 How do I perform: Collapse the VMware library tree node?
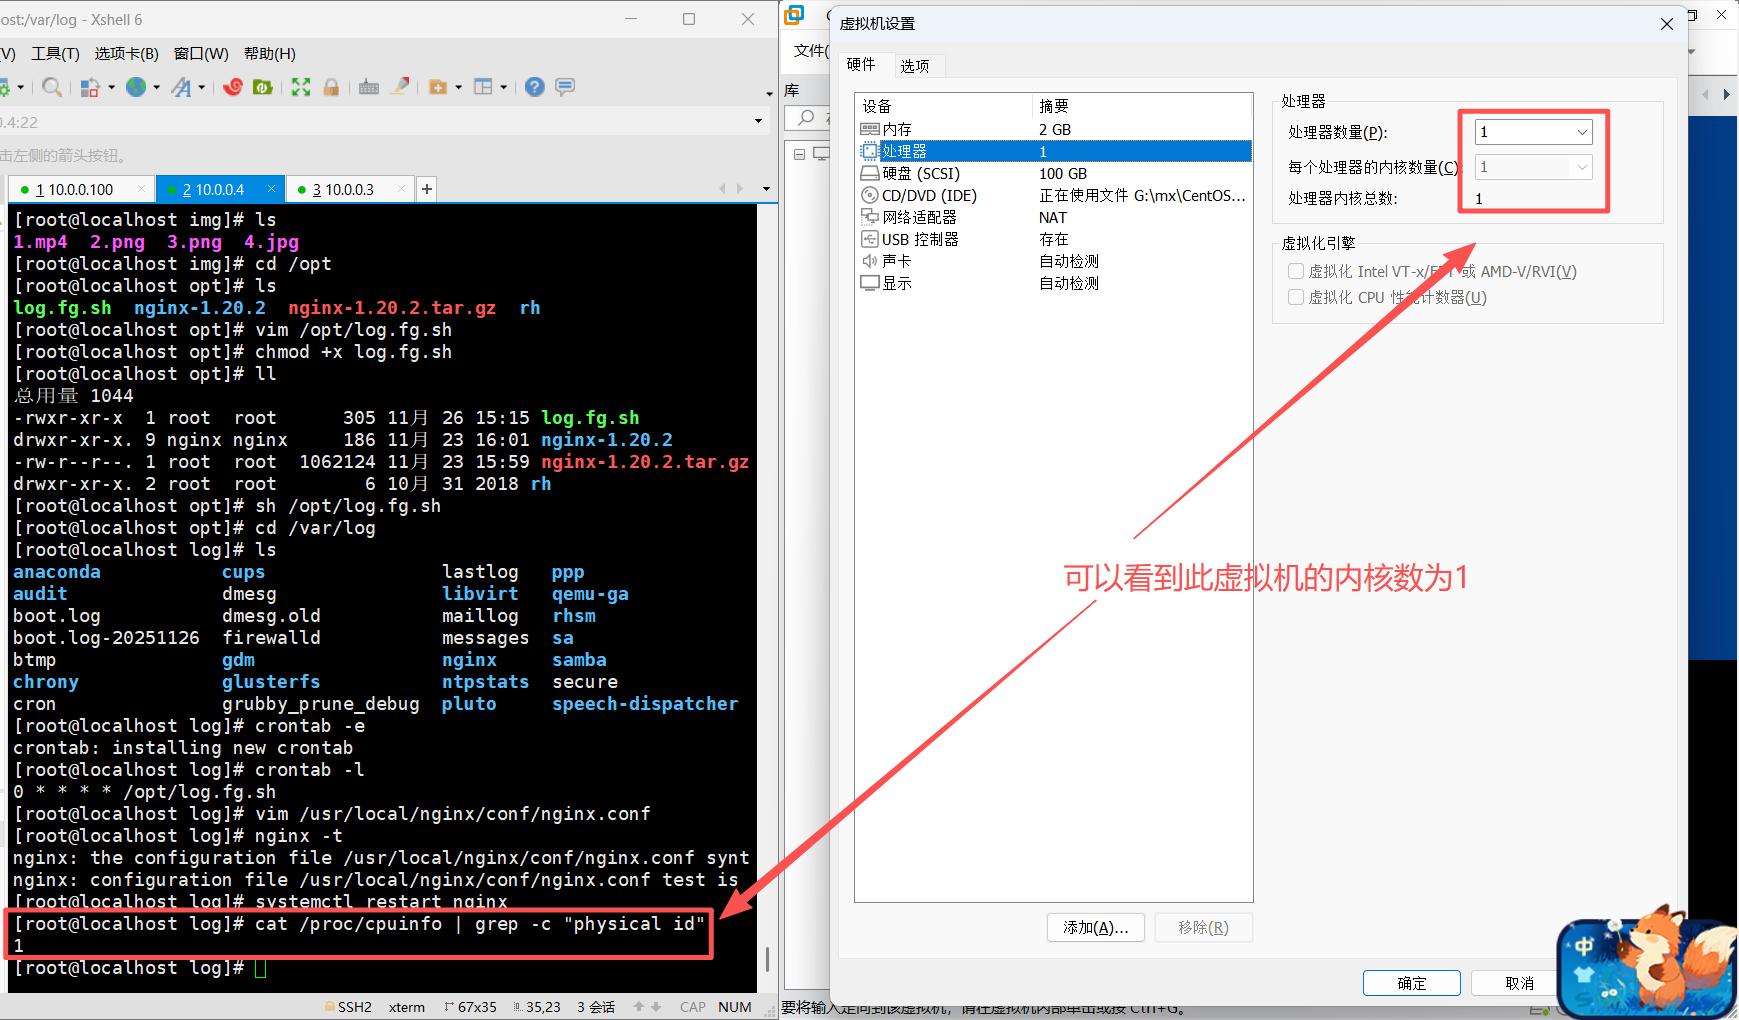pos(799,154)
